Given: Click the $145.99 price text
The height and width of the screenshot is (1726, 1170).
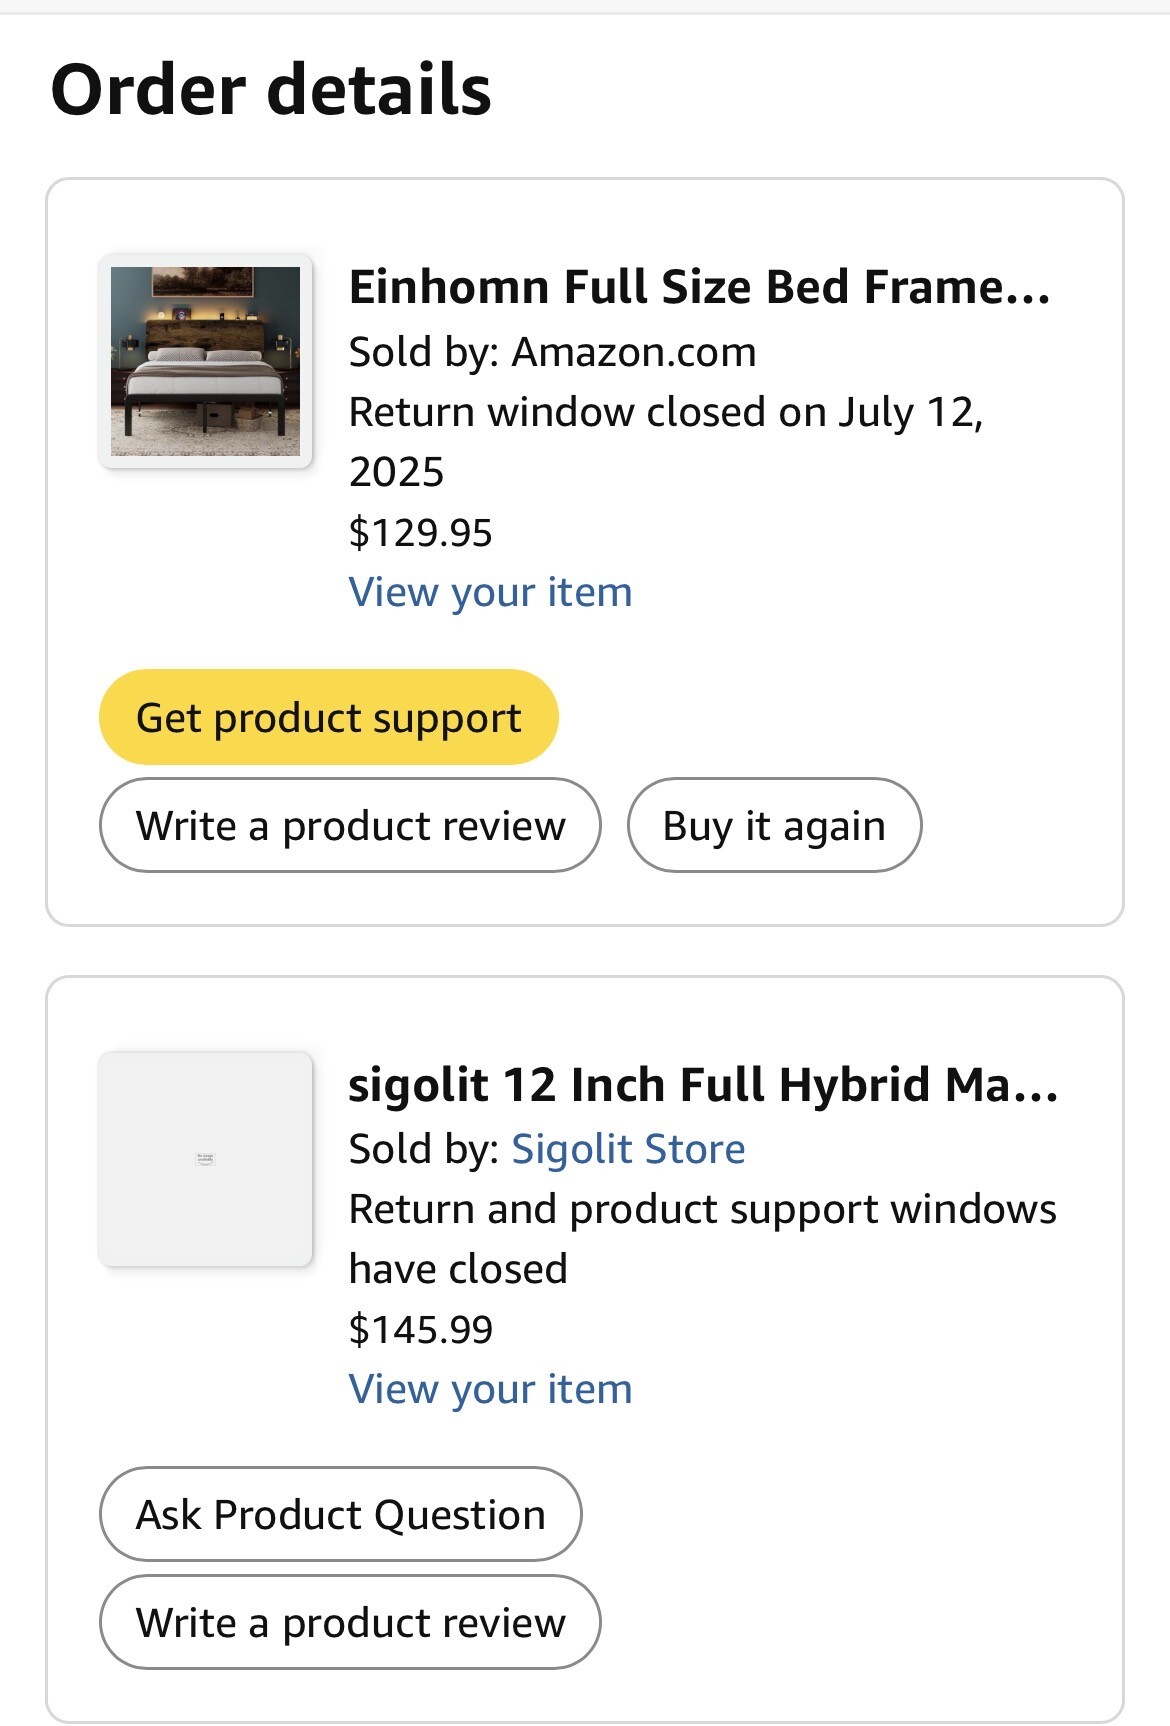Looking at the screenshot, I should pyautogui.click(x=420, y=1329).
